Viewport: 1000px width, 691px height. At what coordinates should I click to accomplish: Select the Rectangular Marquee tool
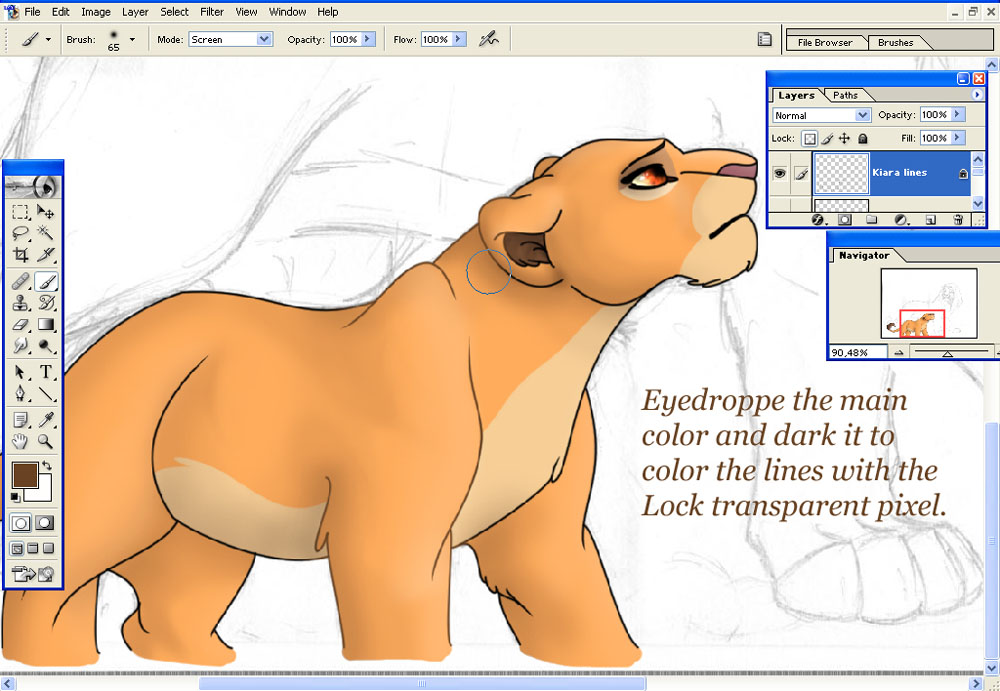click(x=20, y=211)
